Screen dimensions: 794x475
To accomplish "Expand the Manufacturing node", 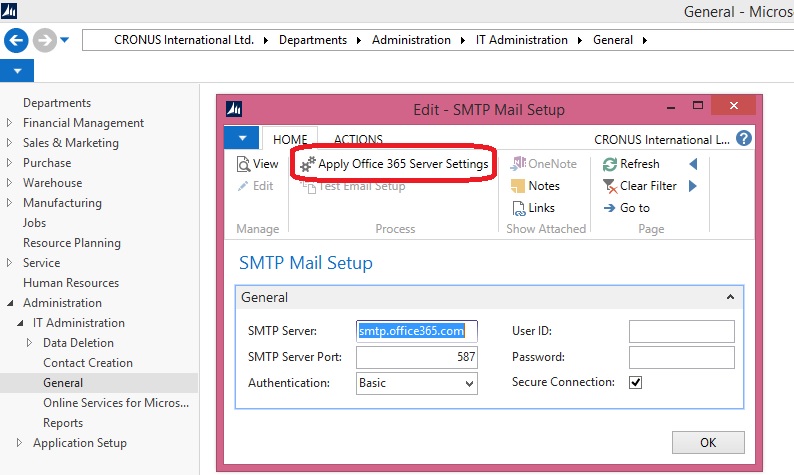I will click(x=9, y=203).
